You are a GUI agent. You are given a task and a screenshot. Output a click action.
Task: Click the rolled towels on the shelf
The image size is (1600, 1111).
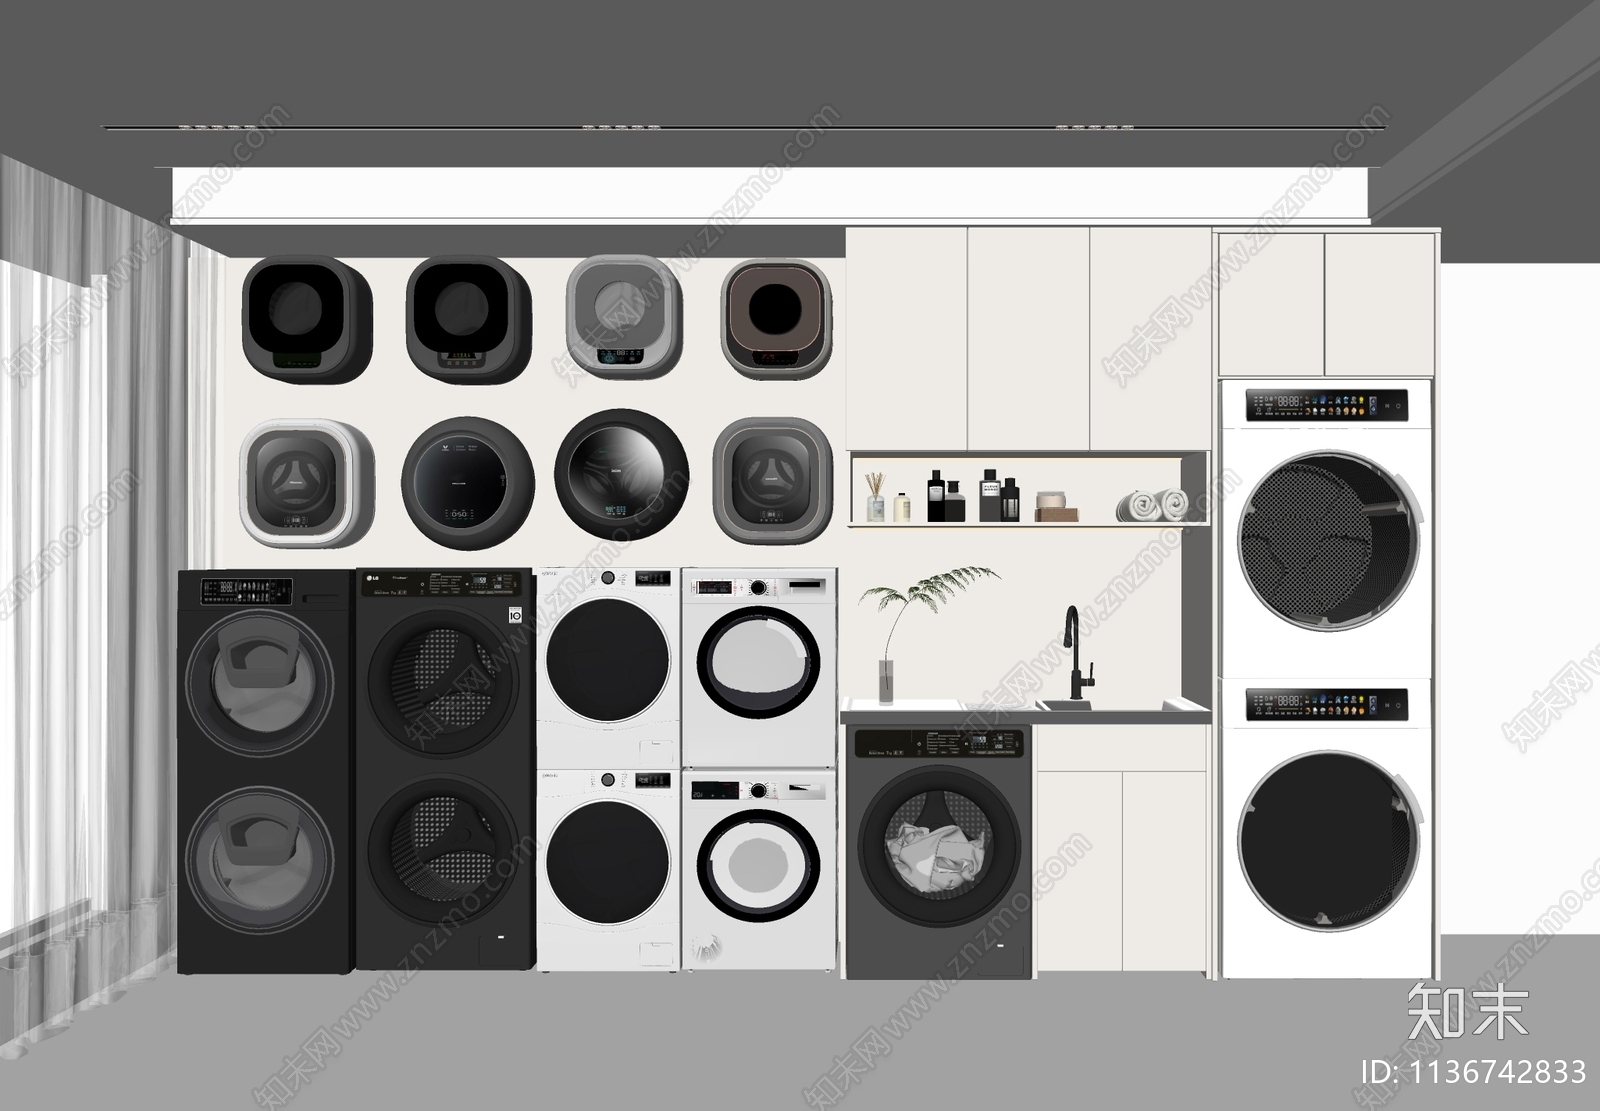click(x=1152, y=505)
